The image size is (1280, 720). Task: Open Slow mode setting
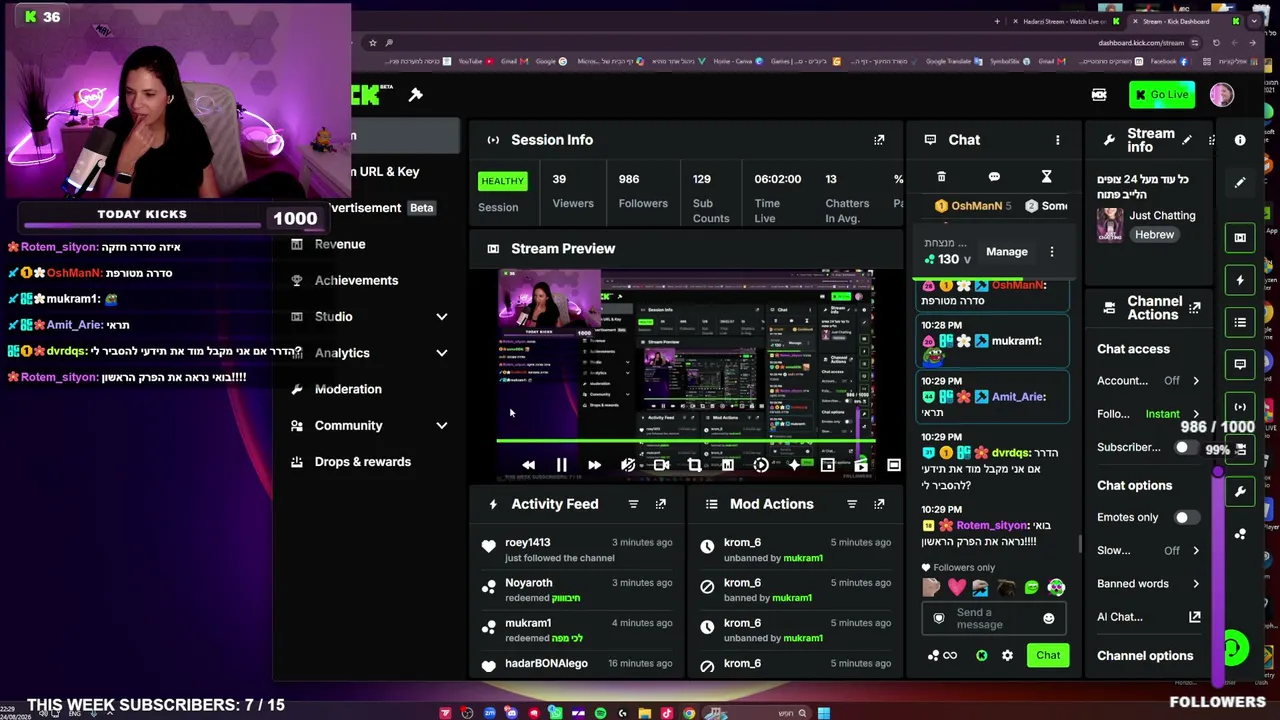point(1149,551)
